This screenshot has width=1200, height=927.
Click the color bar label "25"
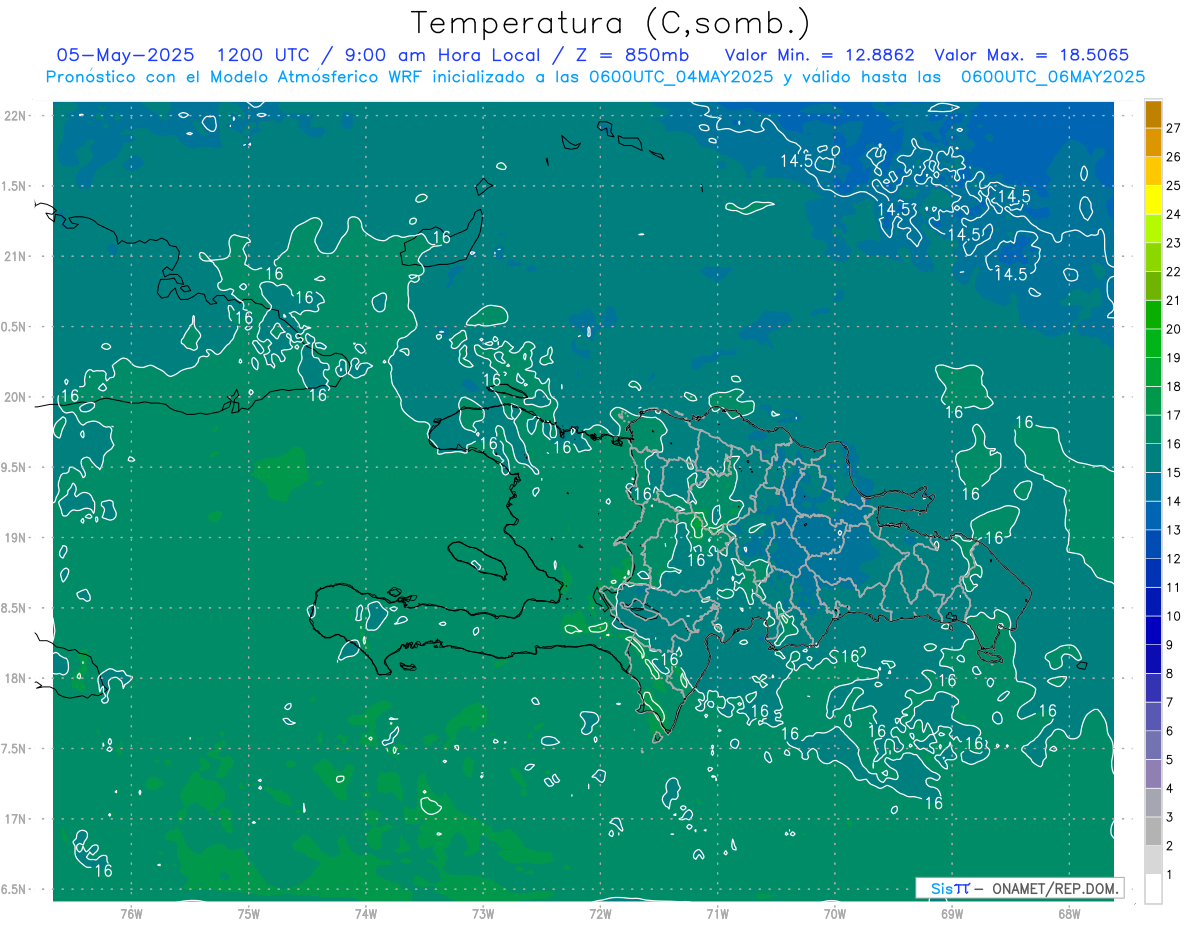point(1174,185)
